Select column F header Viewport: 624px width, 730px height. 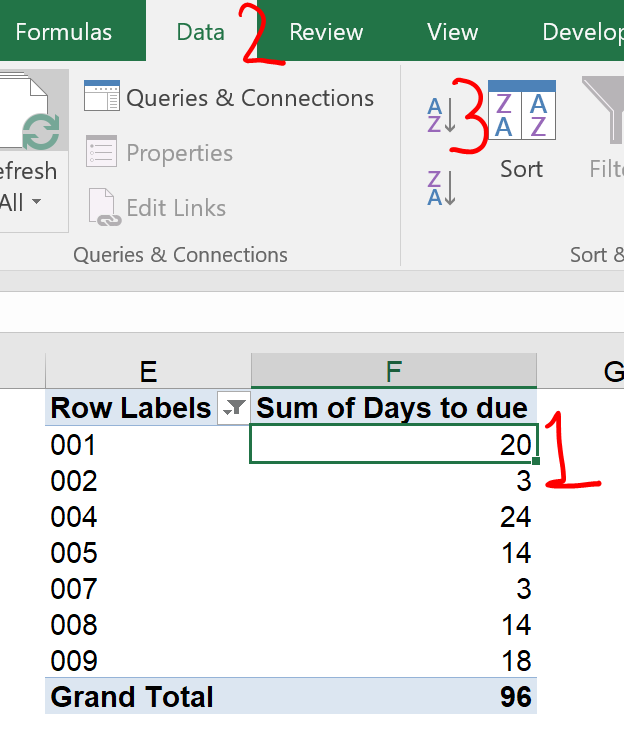(x=393, y=372)
